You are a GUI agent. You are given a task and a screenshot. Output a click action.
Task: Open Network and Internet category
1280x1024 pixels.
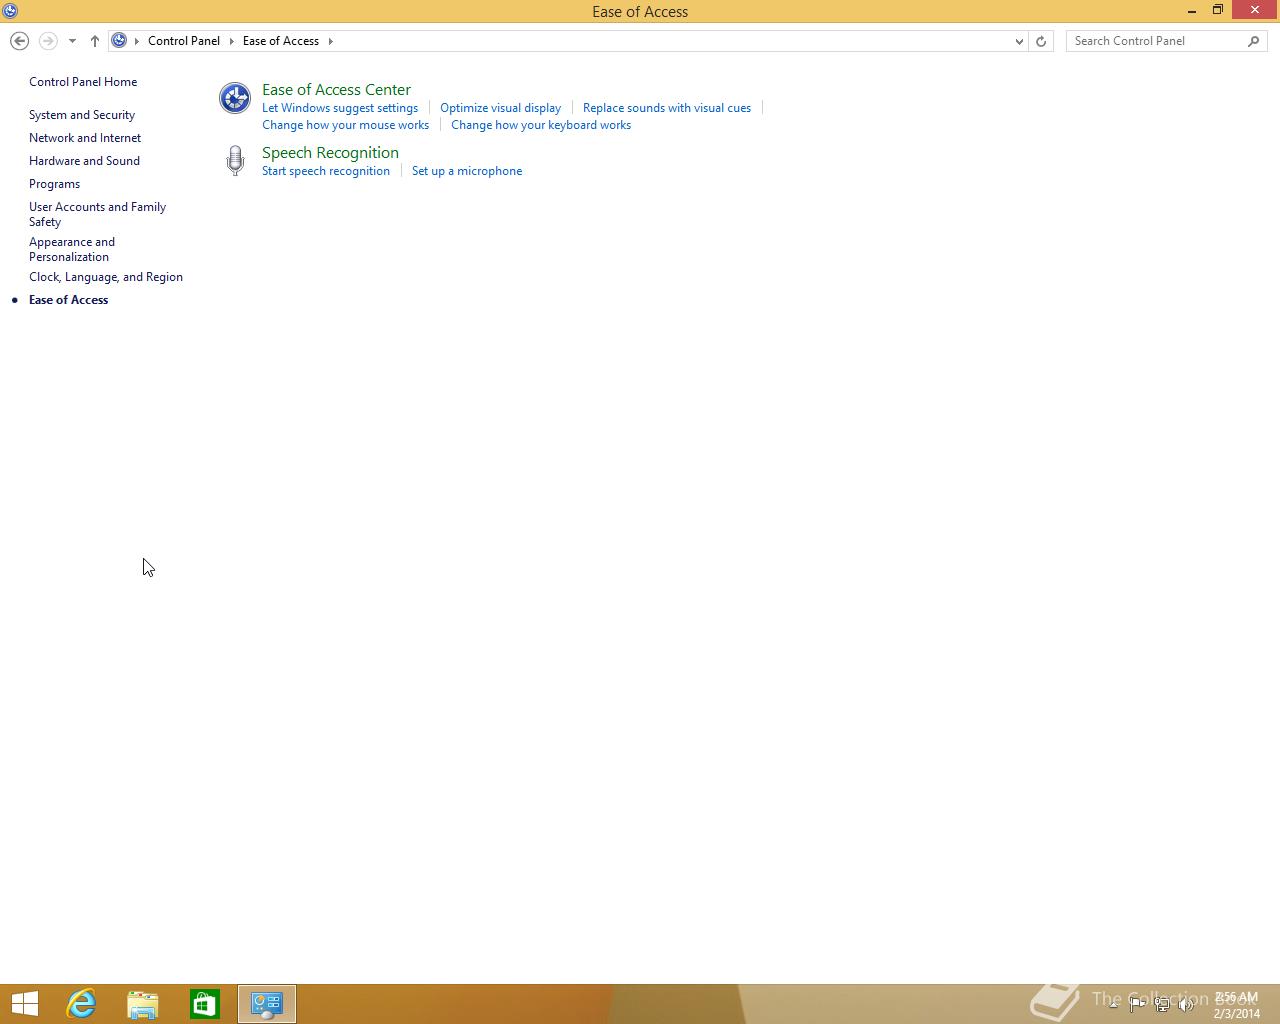click(85, 138)
